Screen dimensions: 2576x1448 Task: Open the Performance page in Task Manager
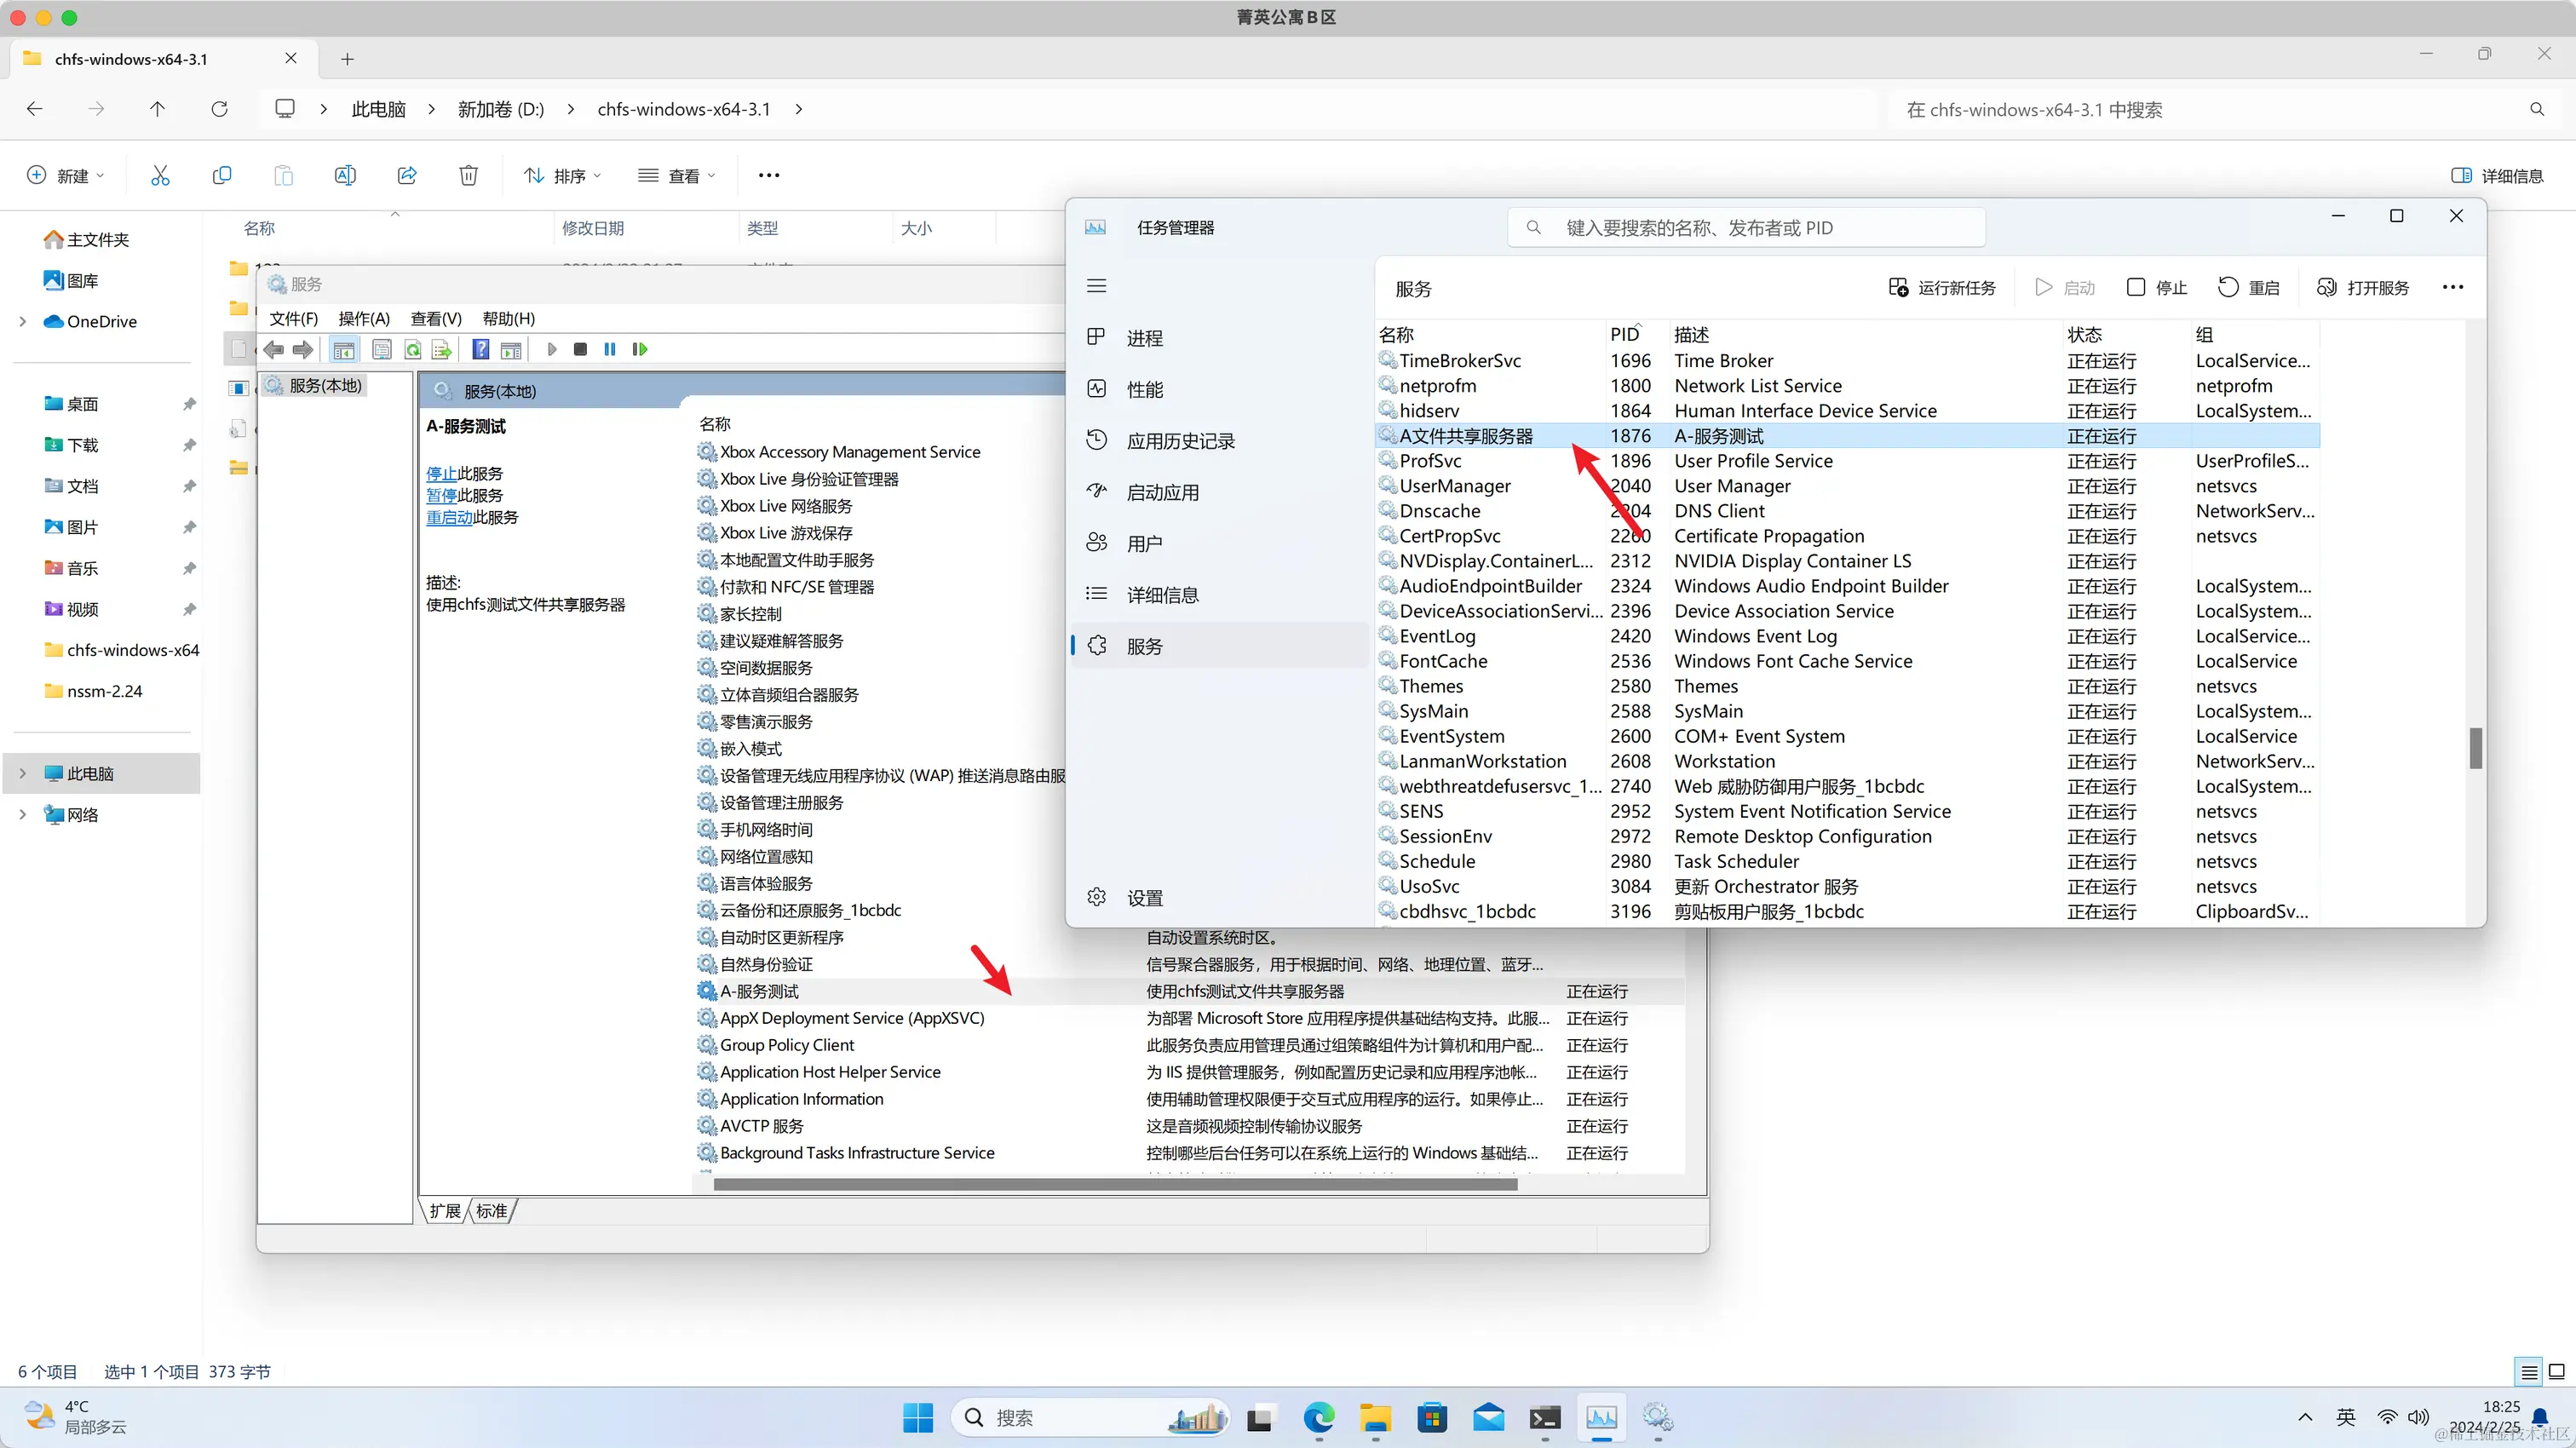point(1144,390)
